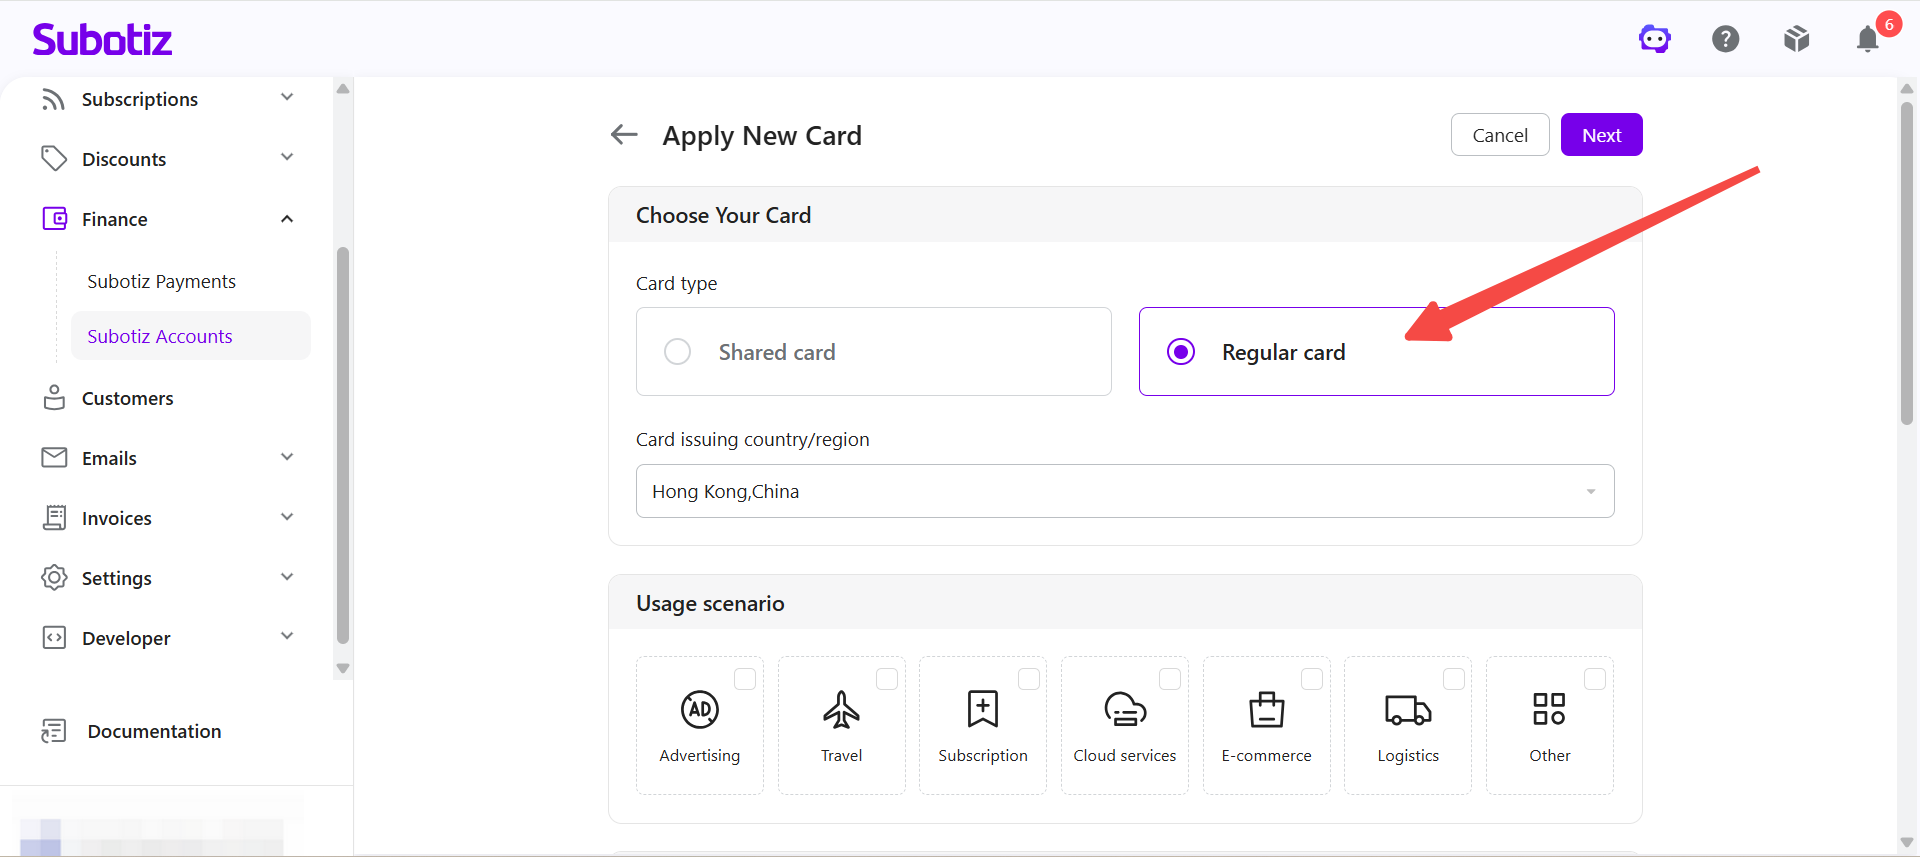Click the Logistics truck icon
Screen dimensions: 1920x857
[x=1408, y=710]
